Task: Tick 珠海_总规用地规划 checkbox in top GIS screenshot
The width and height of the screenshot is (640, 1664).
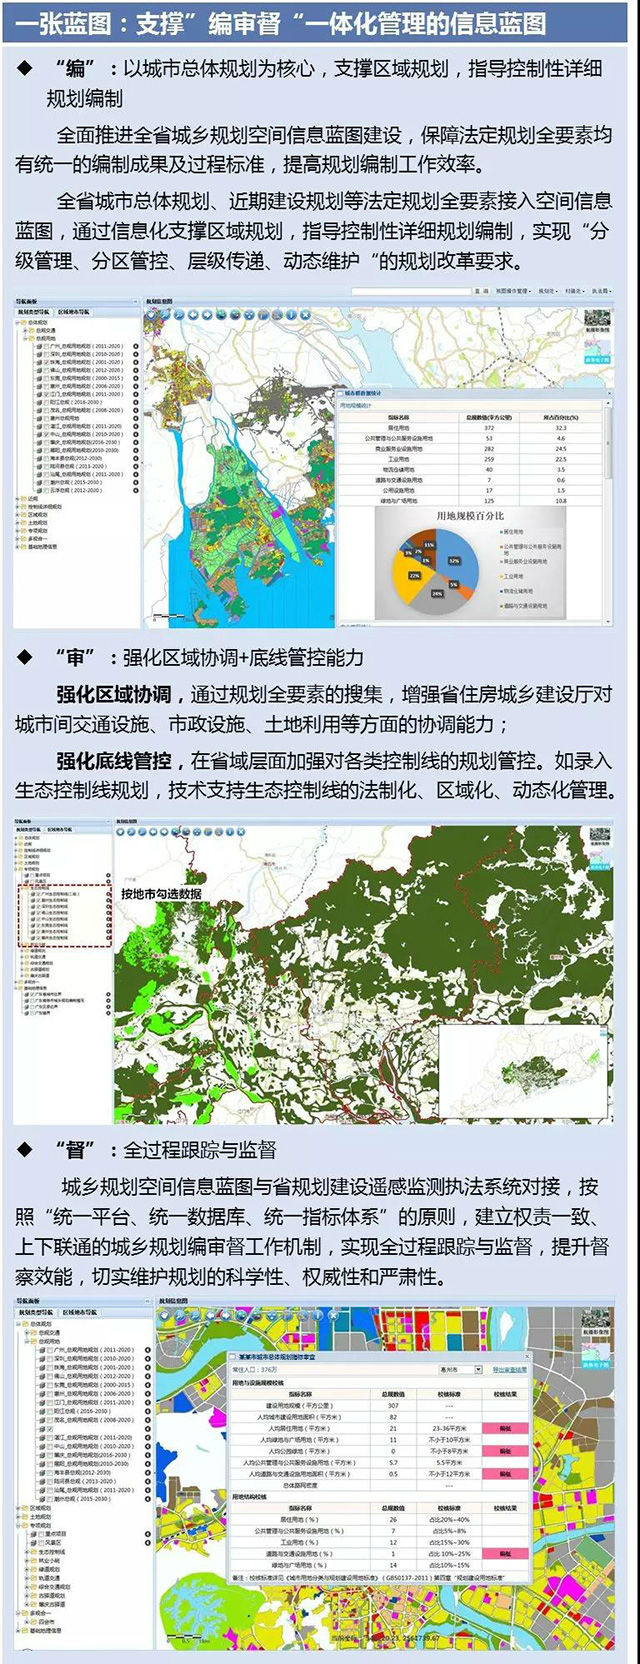Action: click(46, 362)
